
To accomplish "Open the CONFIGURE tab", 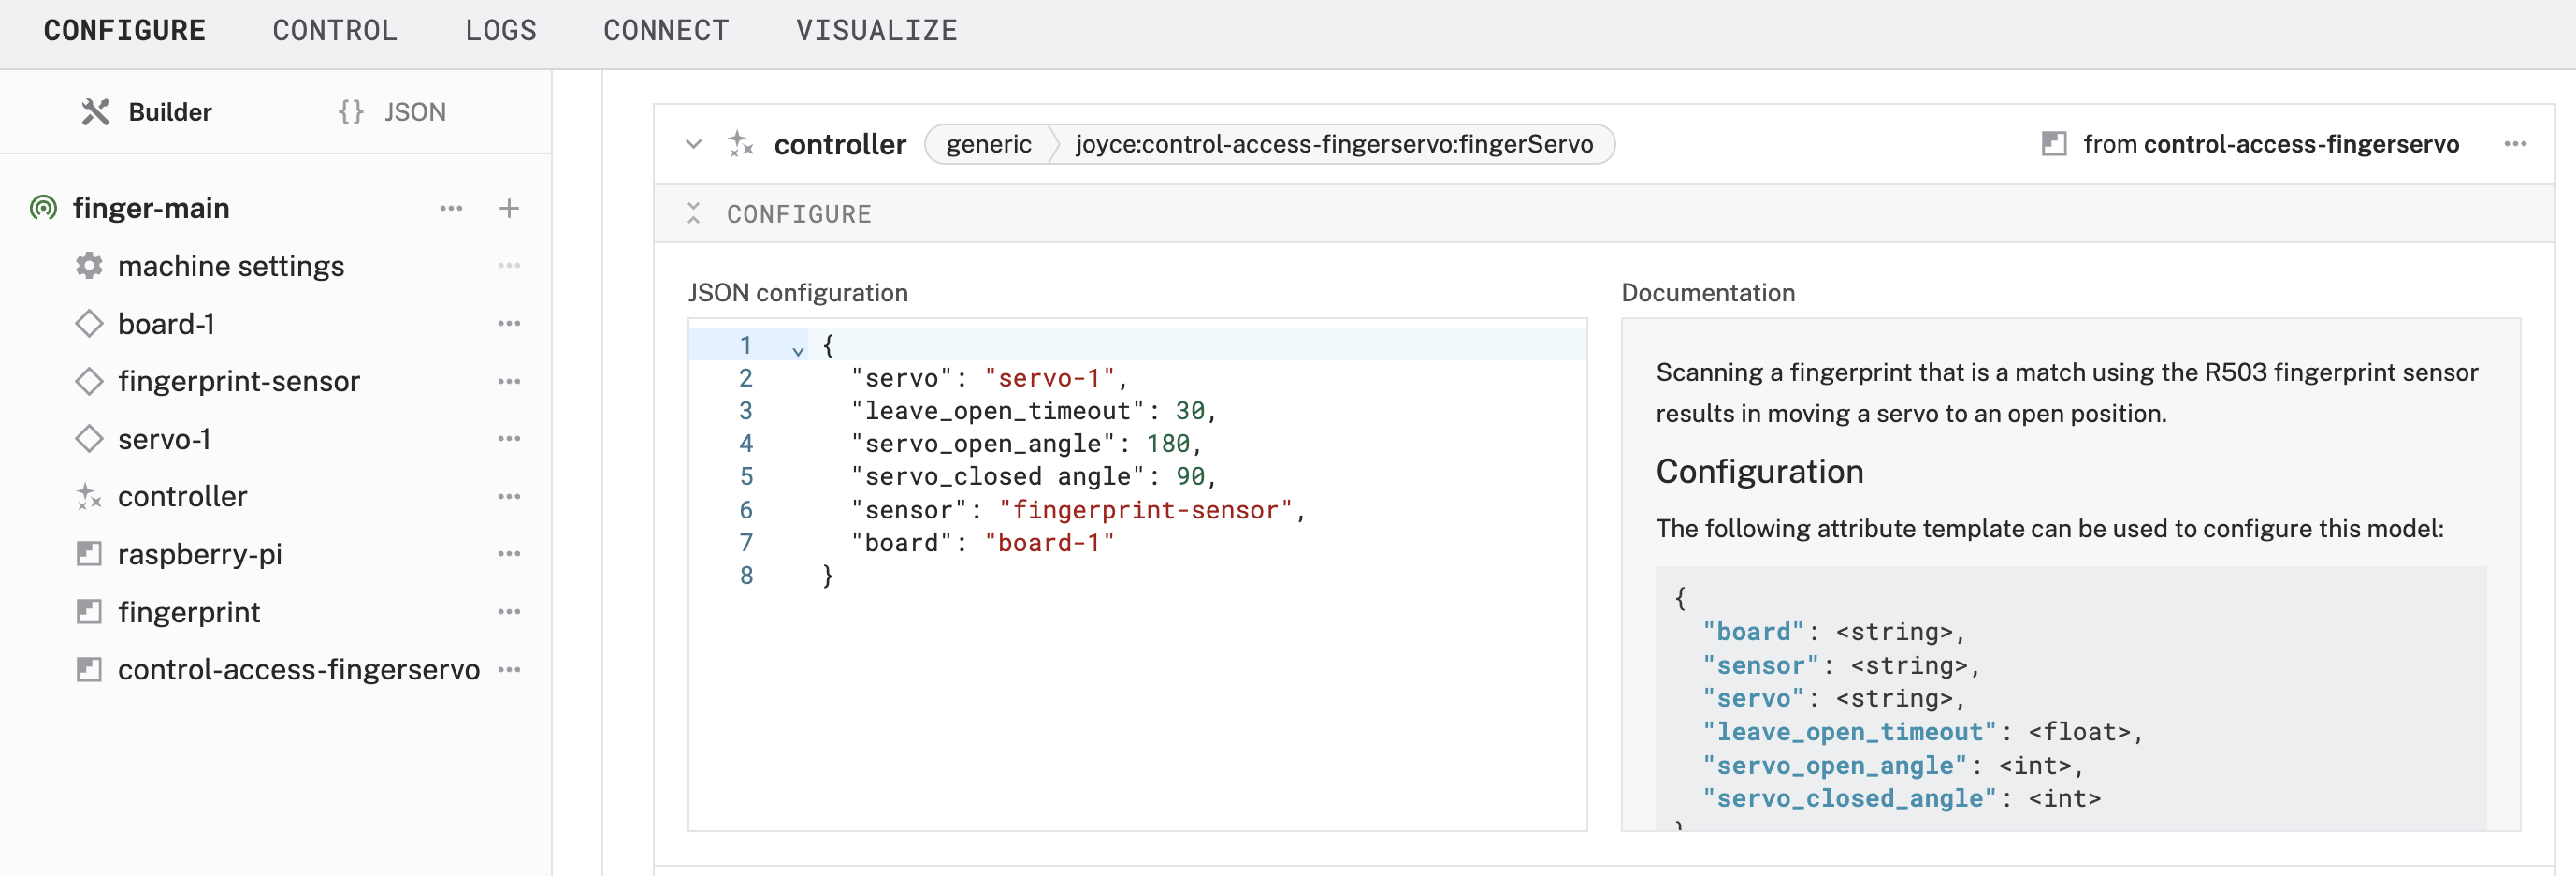I will (x=124, y=31).
